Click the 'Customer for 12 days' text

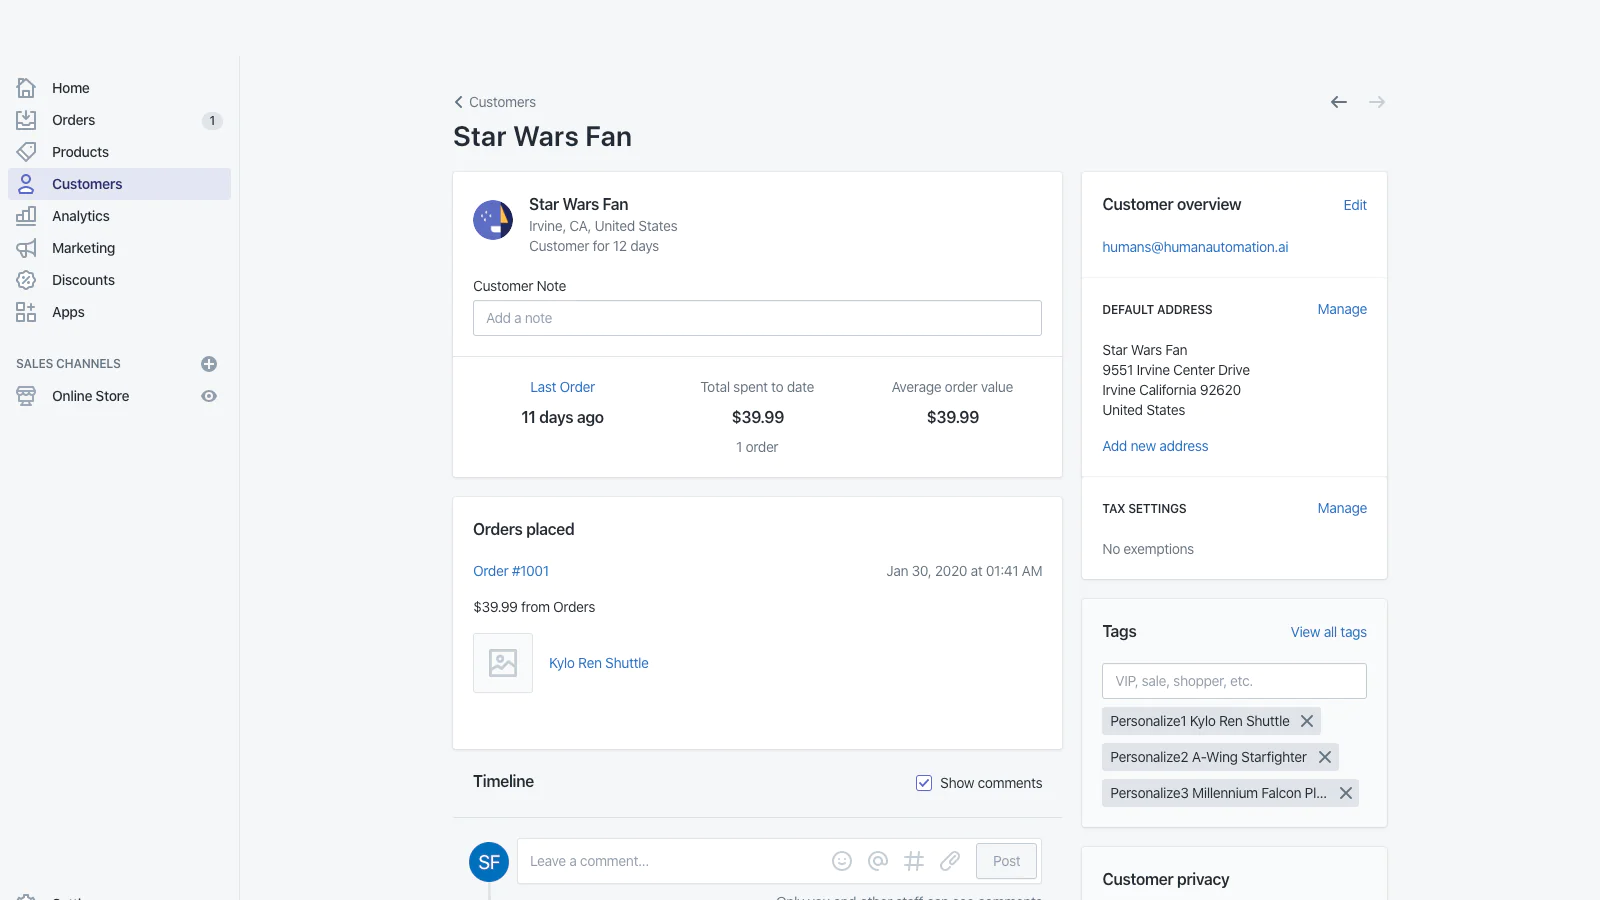(x=594, y=246)
